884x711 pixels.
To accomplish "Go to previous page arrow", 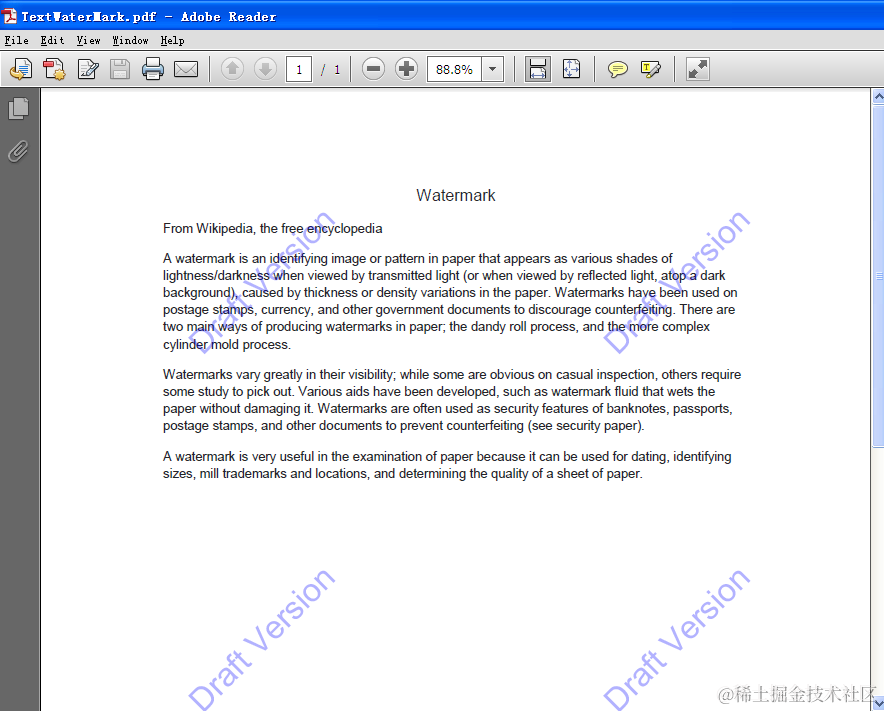I will 232,69.
